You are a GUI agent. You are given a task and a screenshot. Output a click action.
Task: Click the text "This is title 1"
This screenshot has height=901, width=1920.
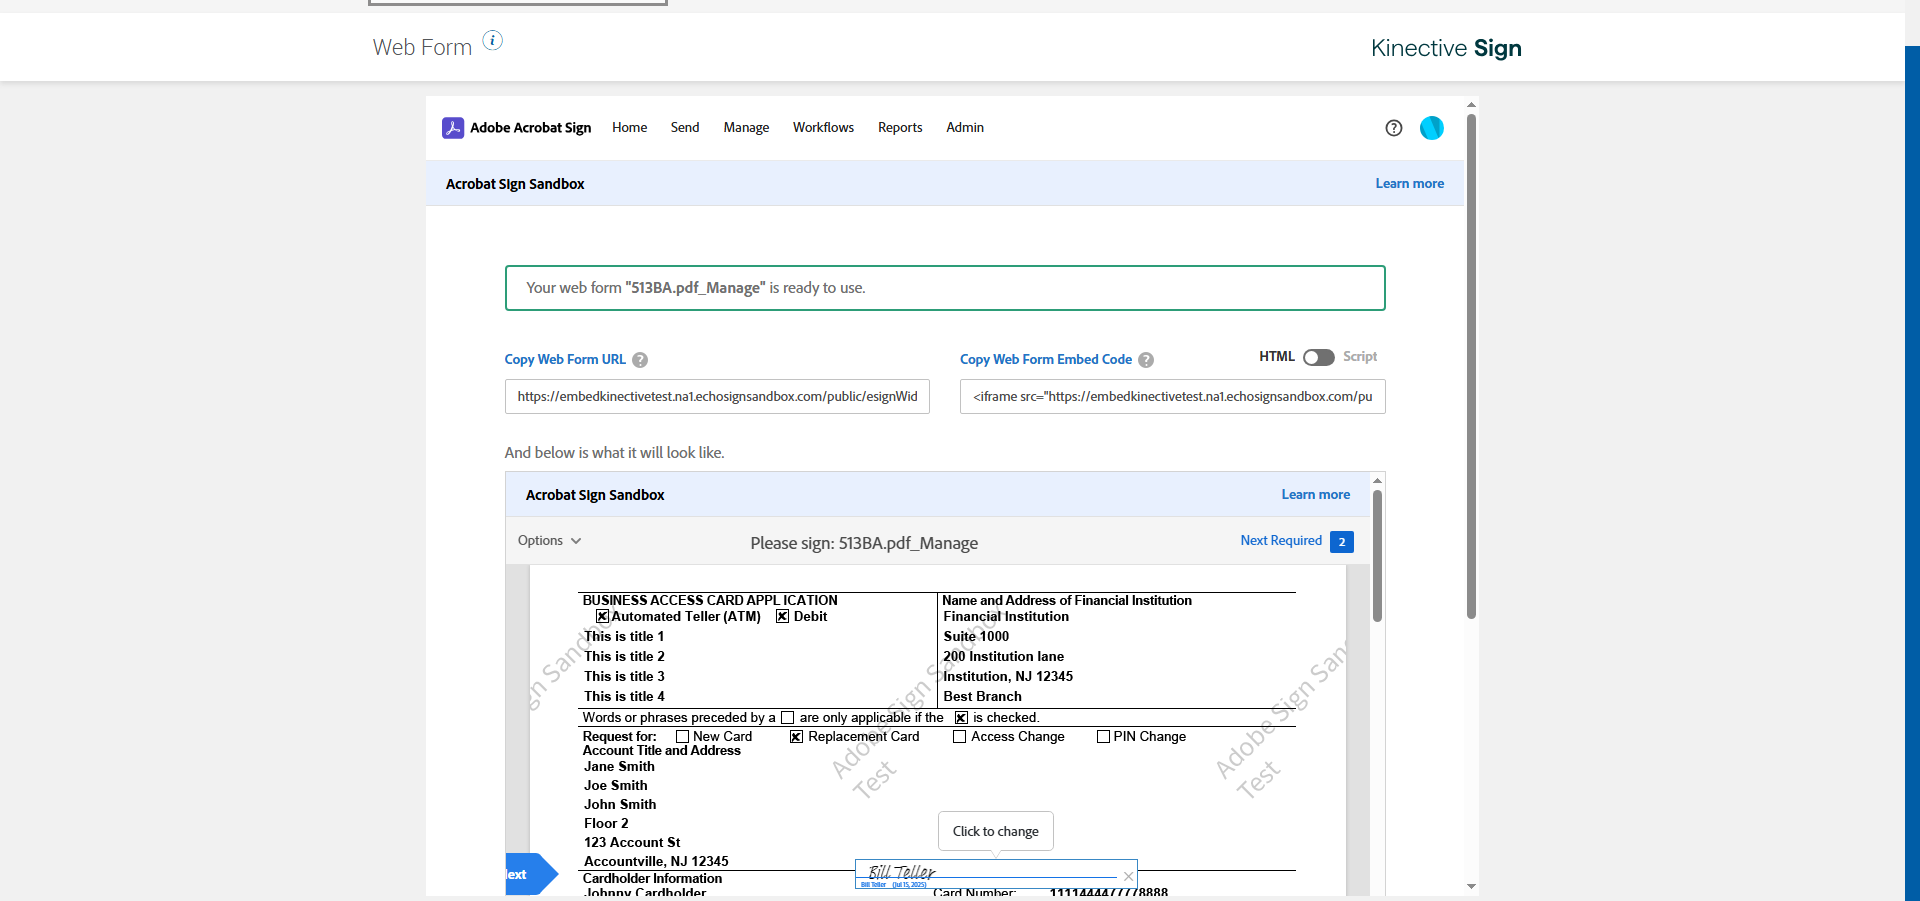tap(624, 637)
